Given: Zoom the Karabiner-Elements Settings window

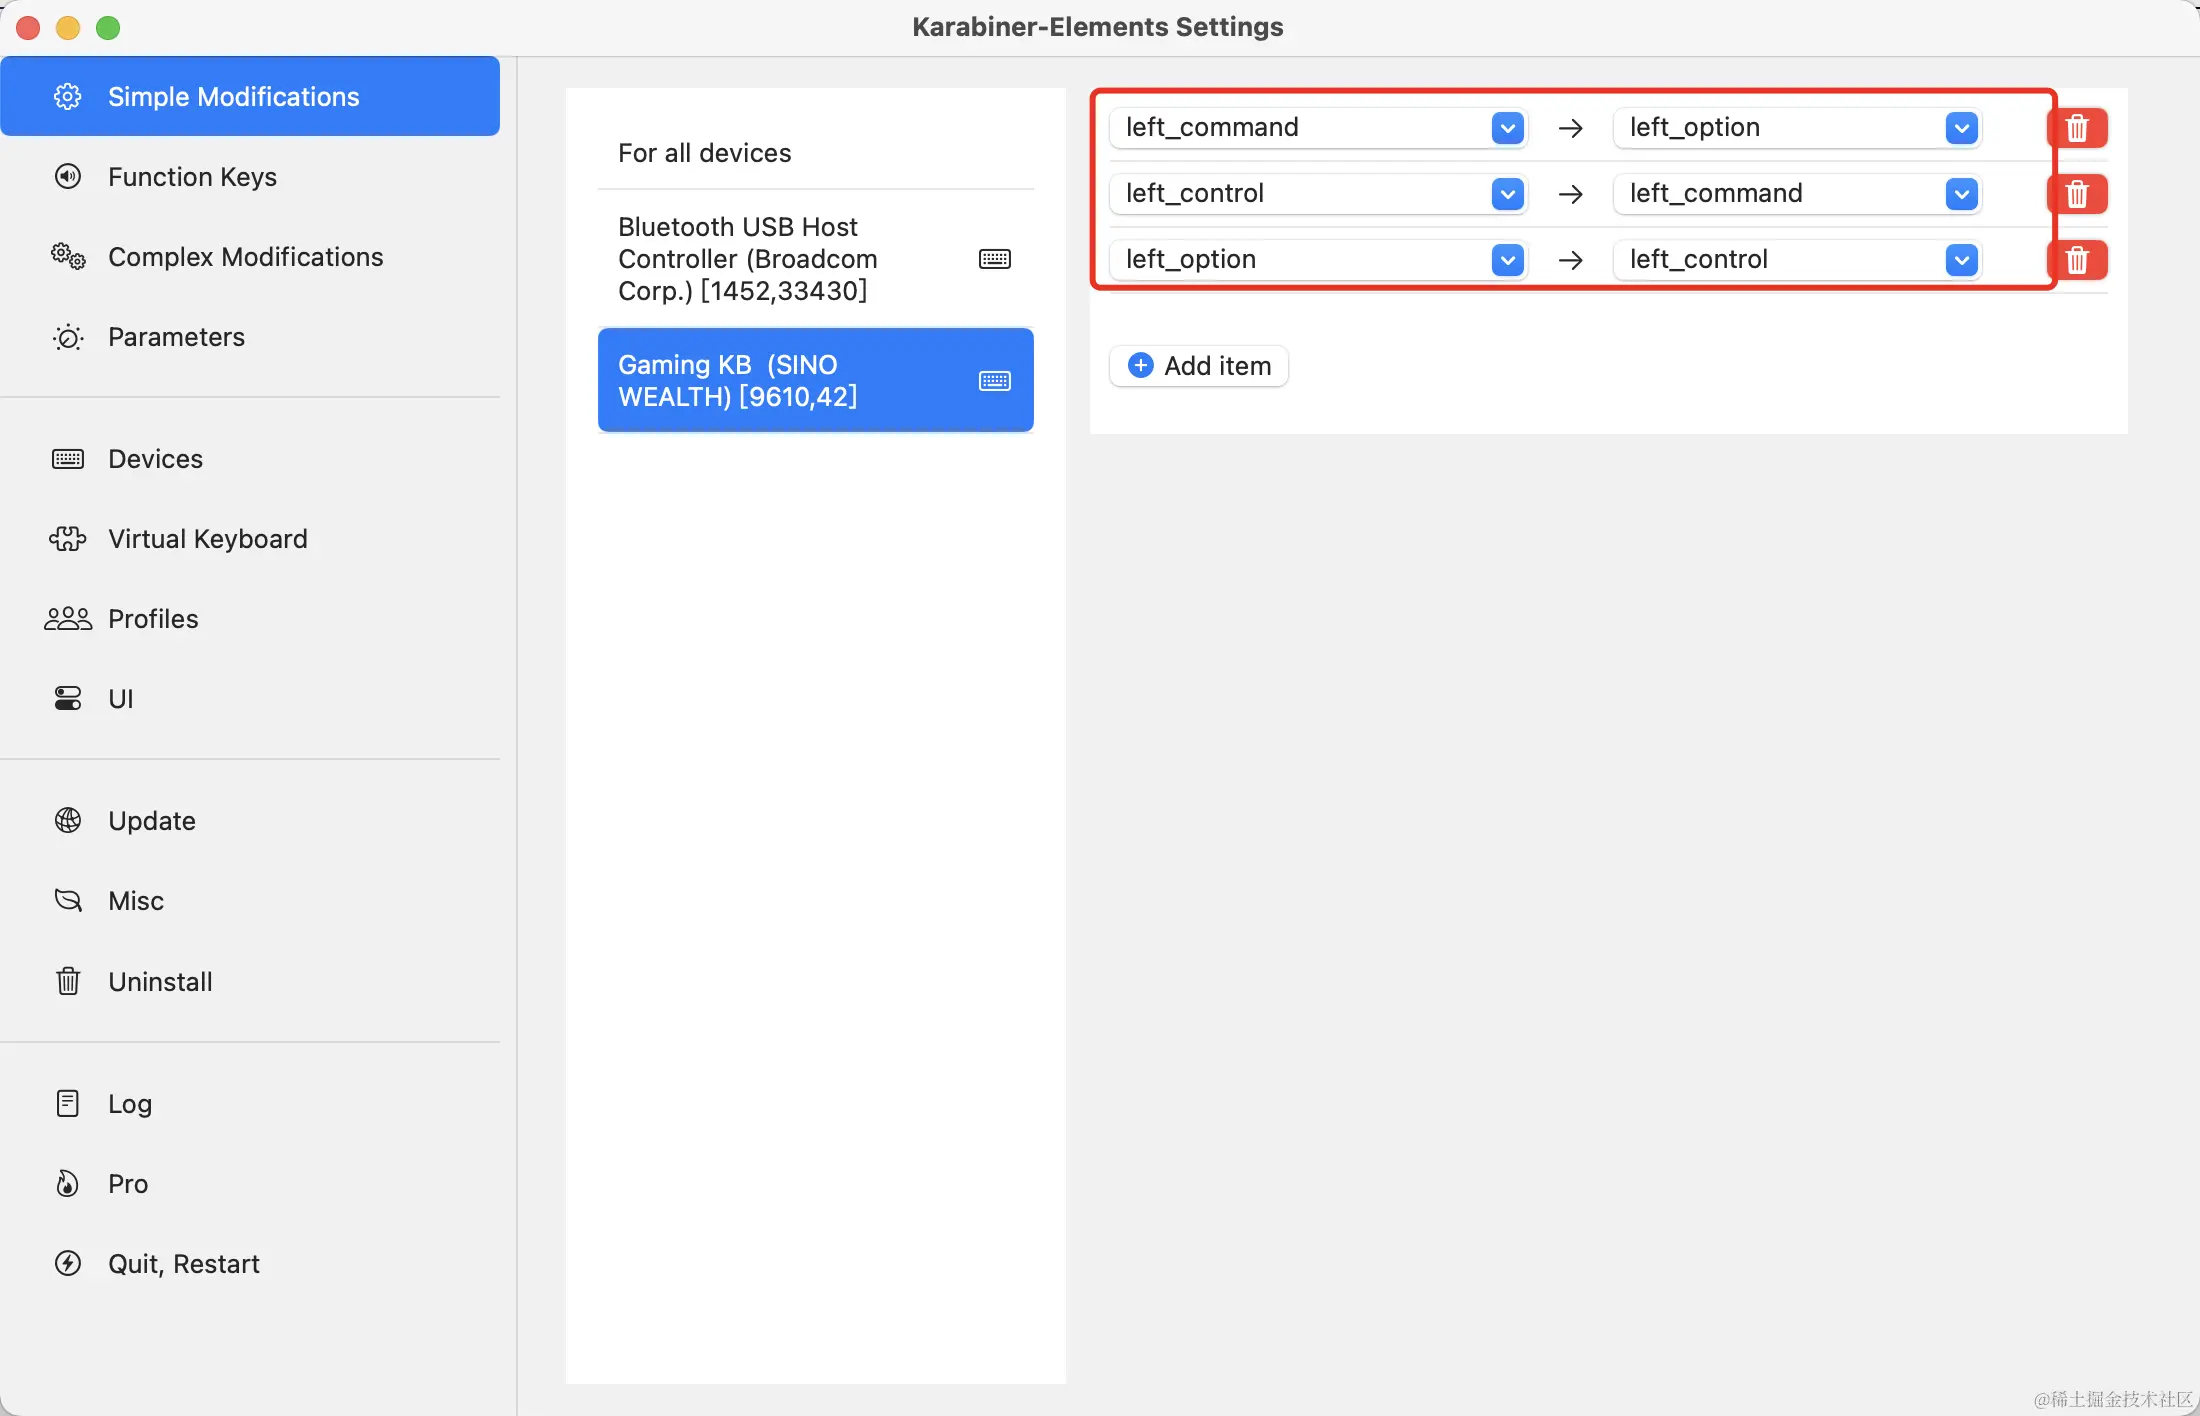Looking at the screenshot, I should (x=108, y=28).
